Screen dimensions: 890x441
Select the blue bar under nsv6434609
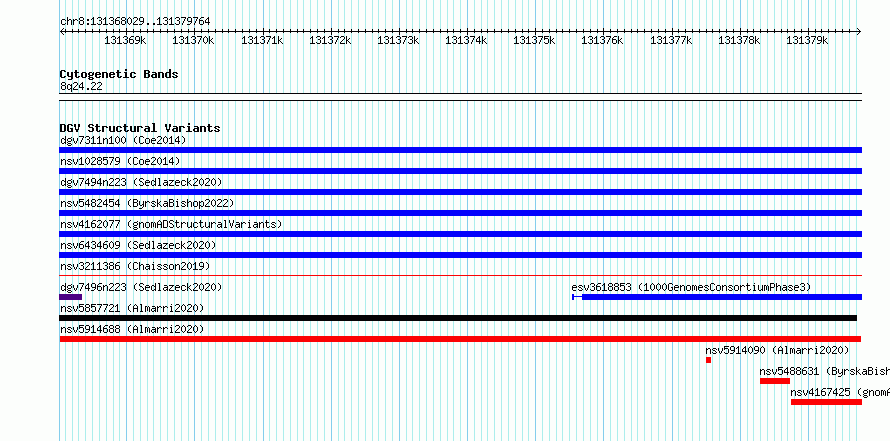tap(460, 255)
